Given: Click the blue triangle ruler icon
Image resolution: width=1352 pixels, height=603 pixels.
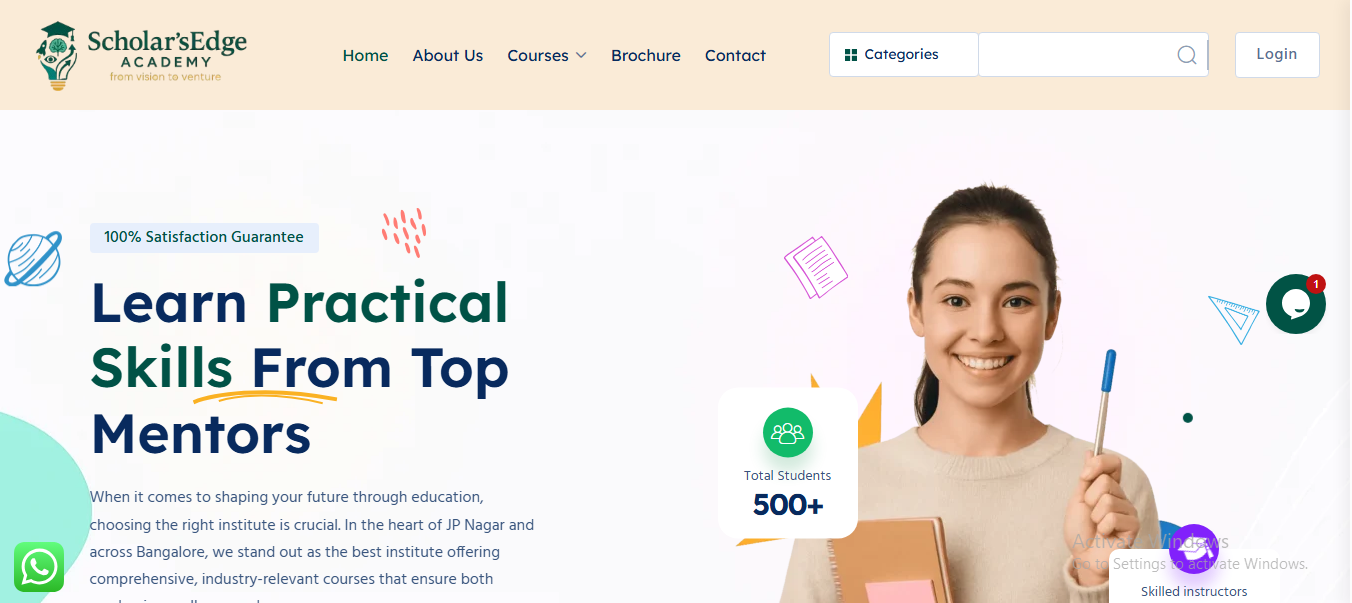Looking at the screenshot, I should pos(1232,318).
